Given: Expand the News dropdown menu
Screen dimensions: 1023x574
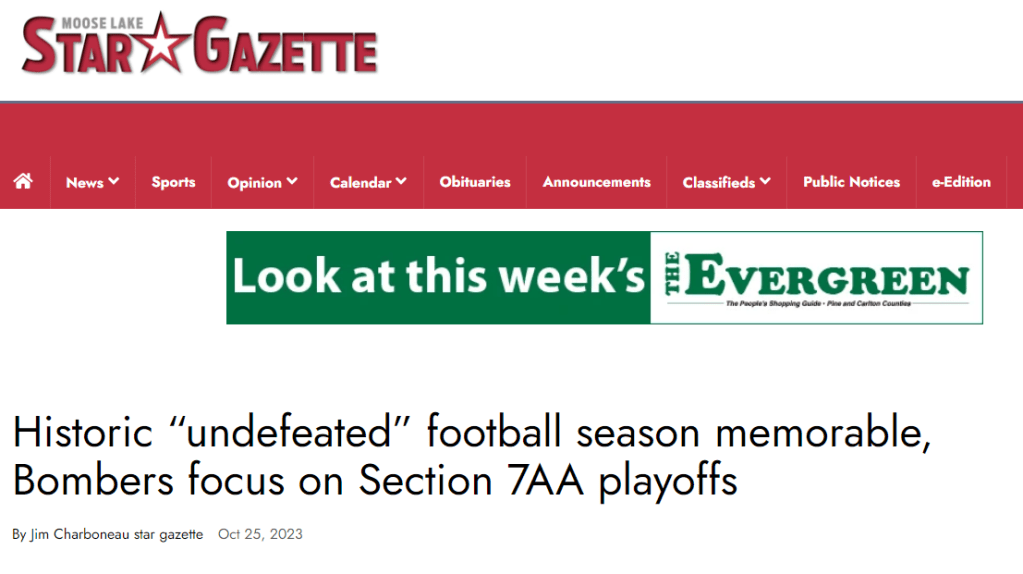Looking at the screenshot, I should click(92, 182).
